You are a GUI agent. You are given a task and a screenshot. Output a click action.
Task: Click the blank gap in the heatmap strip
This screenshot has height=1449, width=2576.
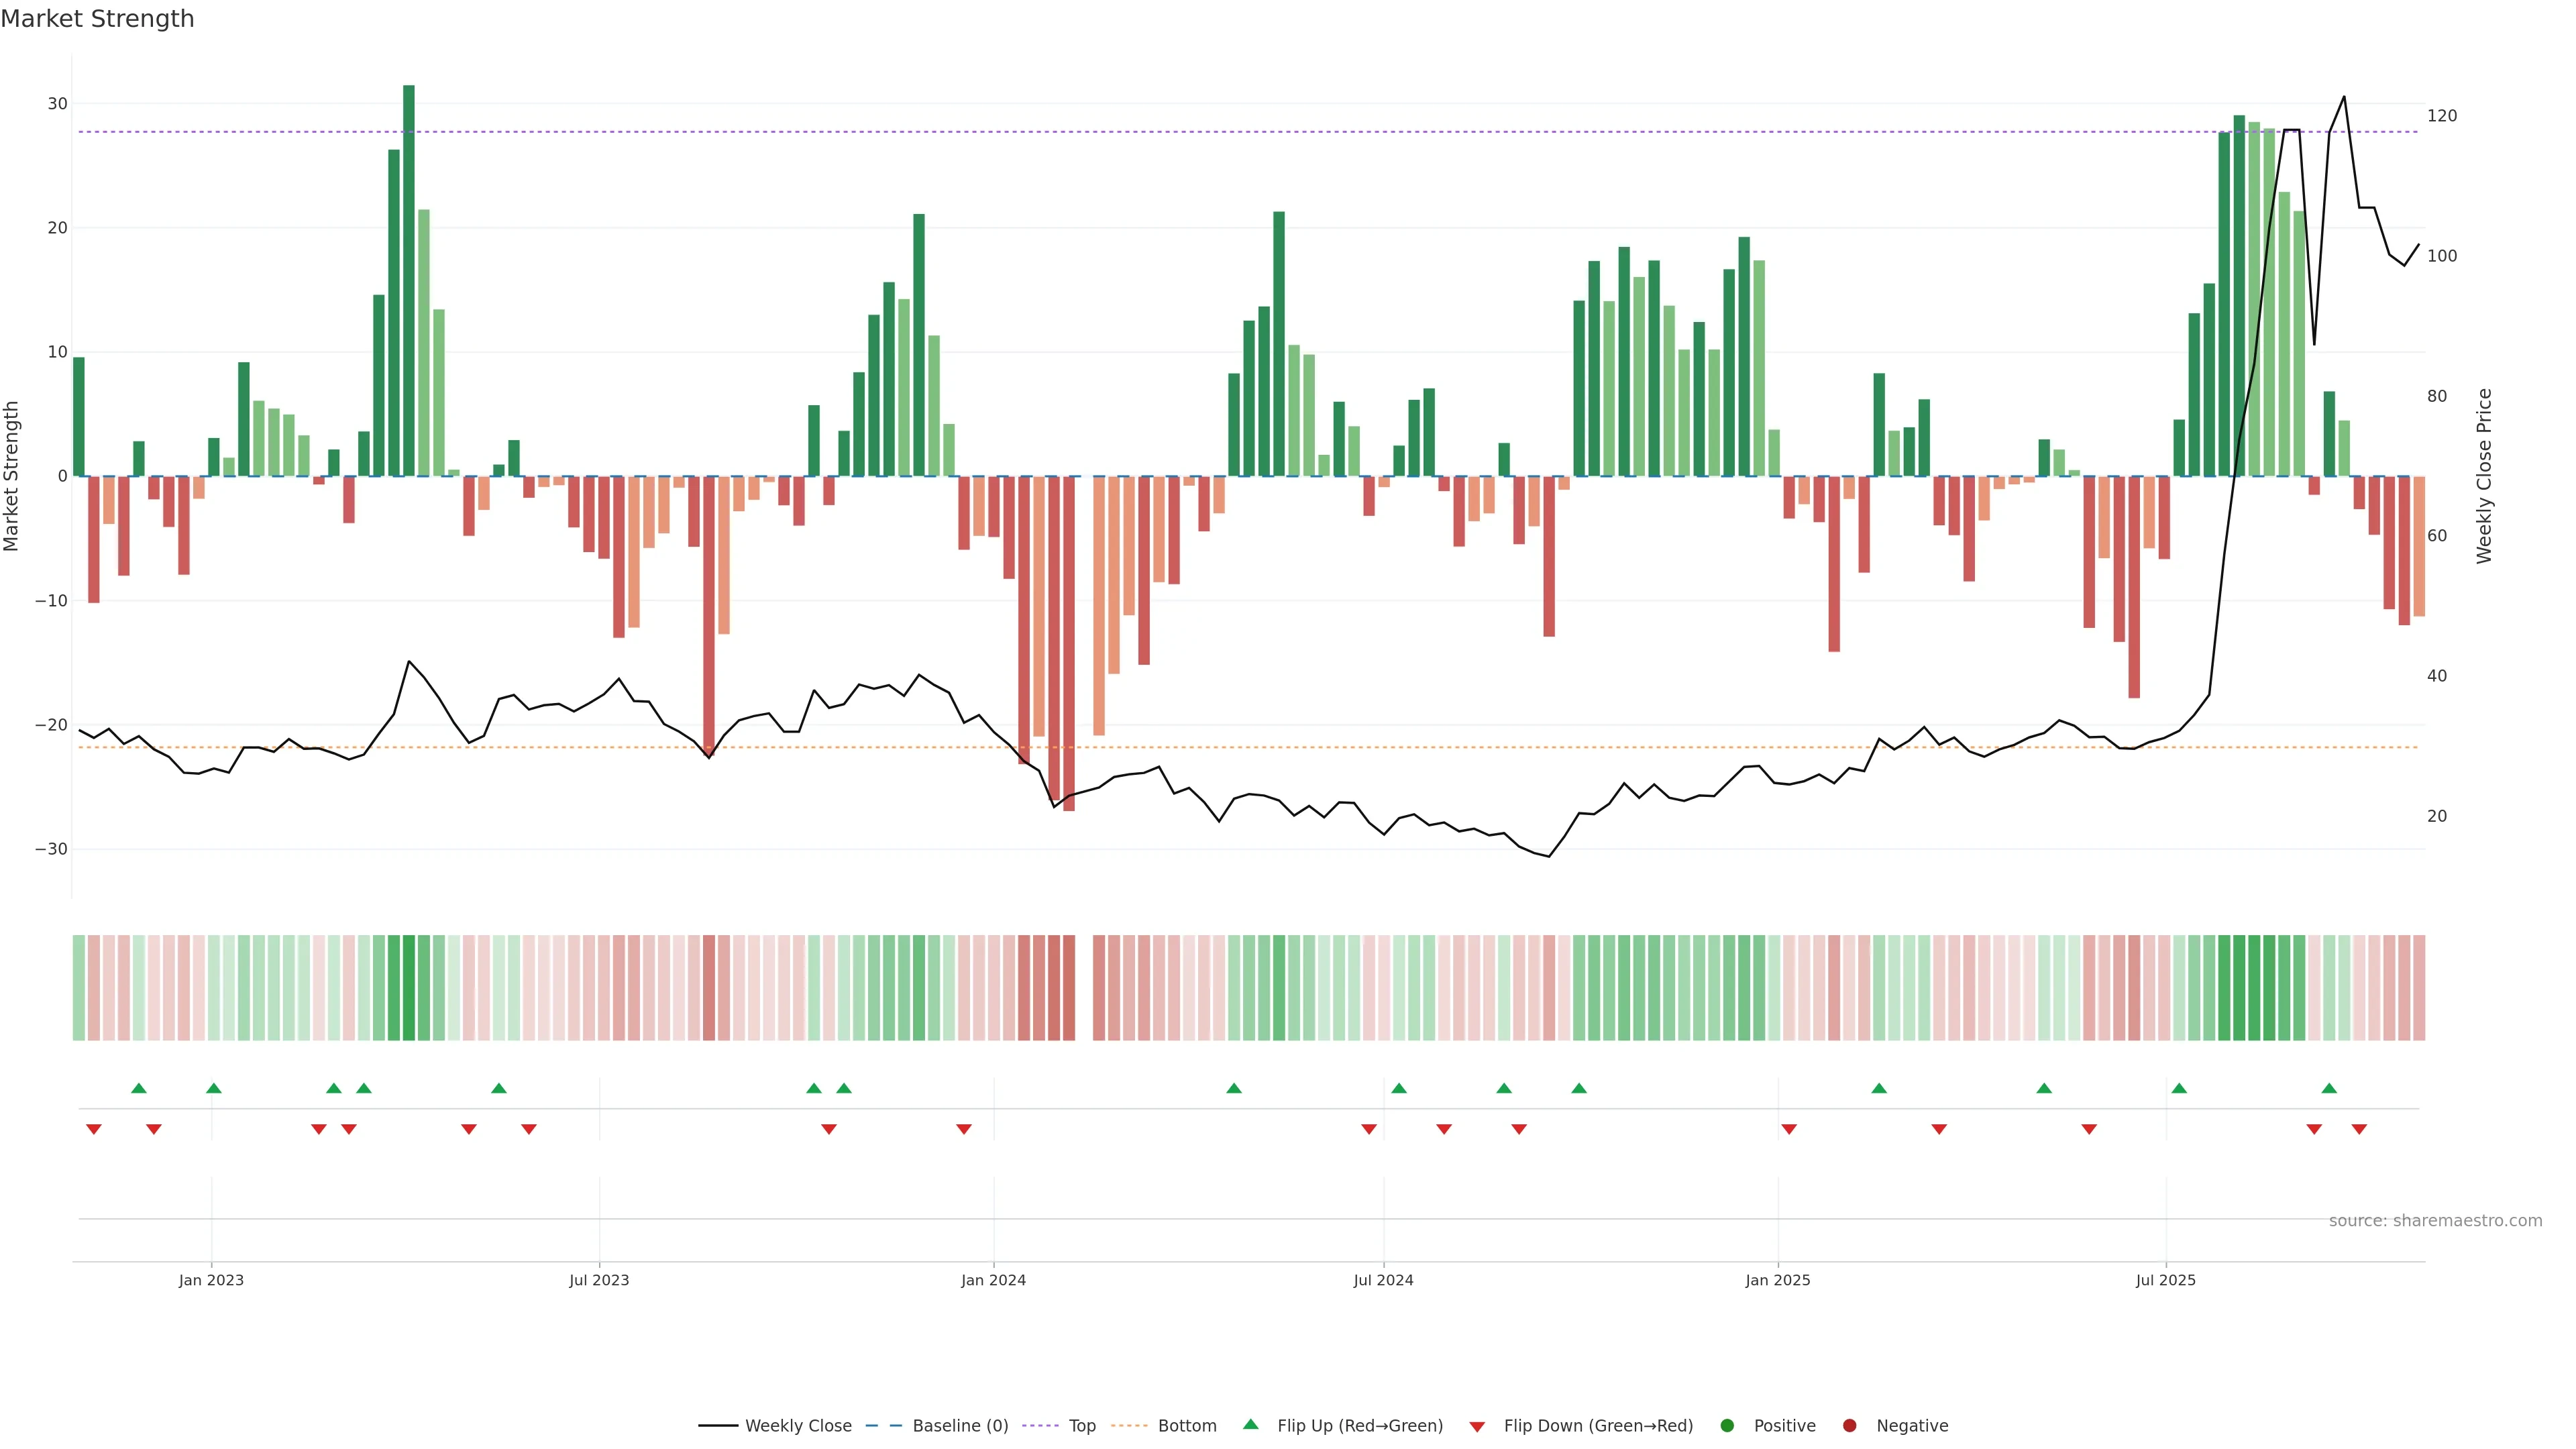[x=1084, y=988]
